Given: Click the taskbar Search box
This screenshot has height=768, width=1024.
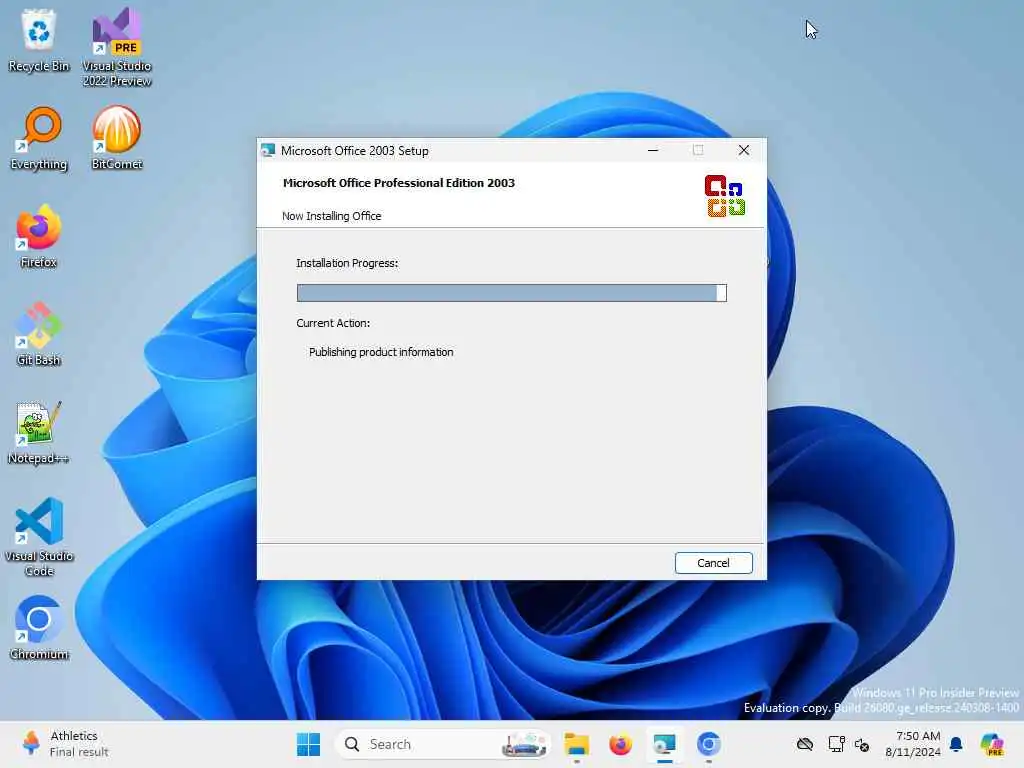Looking at the screenshot, I should tap(442, 744).
